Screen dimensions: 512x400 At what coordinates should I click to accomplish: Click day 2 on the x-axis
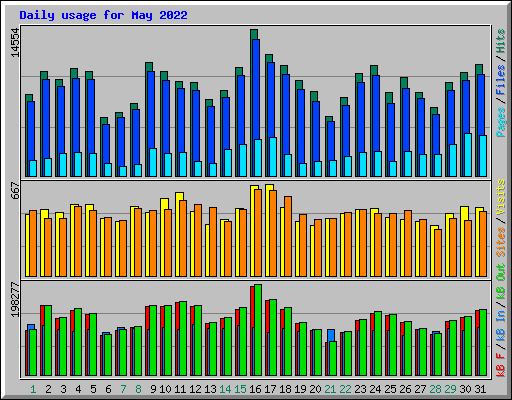(x=48, y=389)
